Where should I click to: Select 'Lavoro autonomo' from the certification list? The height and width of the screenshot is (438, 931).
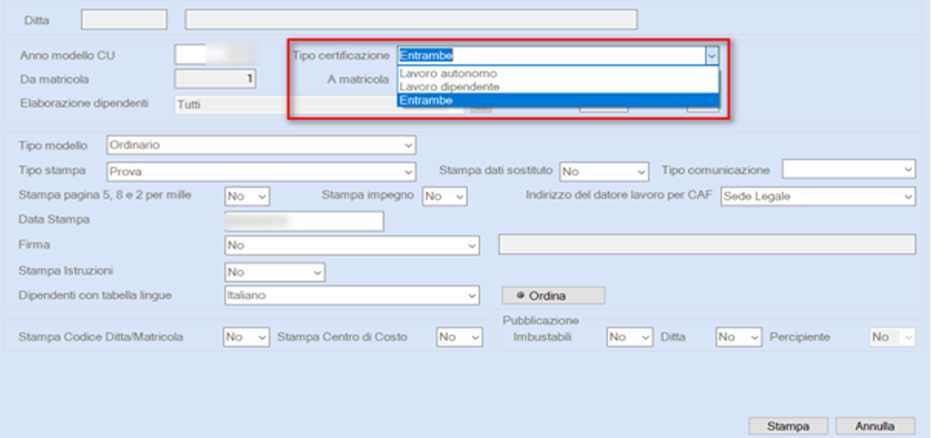(x=558, y=74)
